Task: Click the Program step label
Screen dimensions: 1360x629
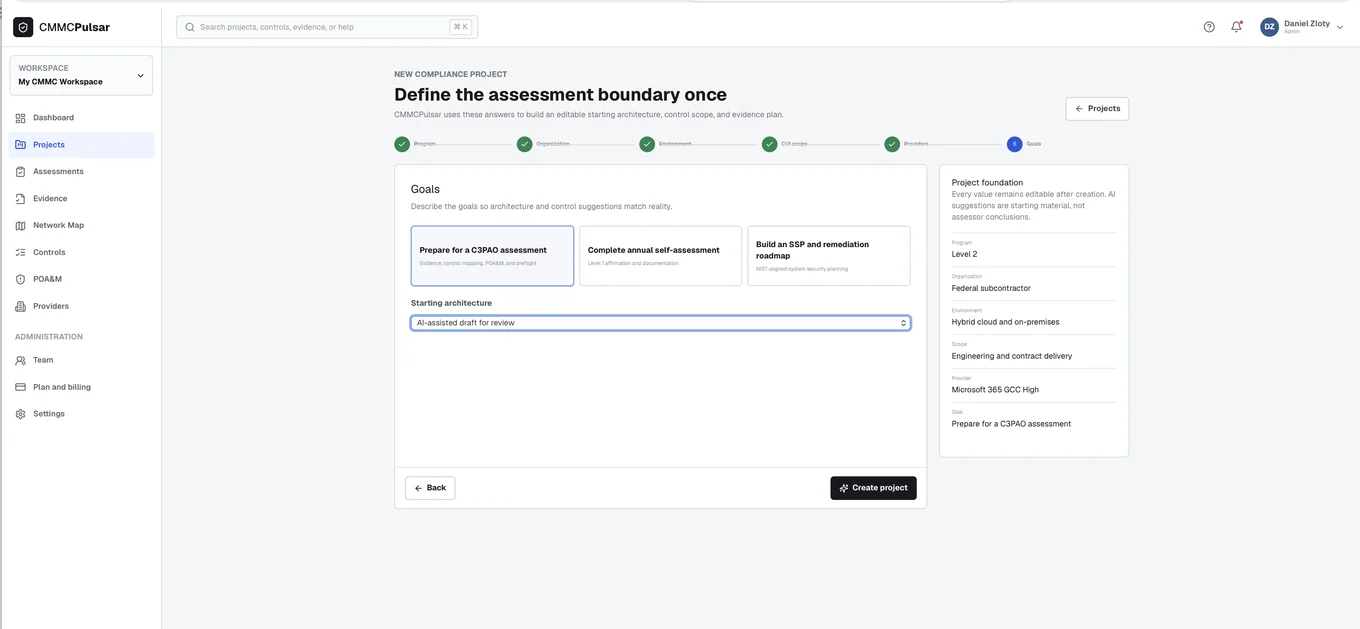Action: (425, 144)
